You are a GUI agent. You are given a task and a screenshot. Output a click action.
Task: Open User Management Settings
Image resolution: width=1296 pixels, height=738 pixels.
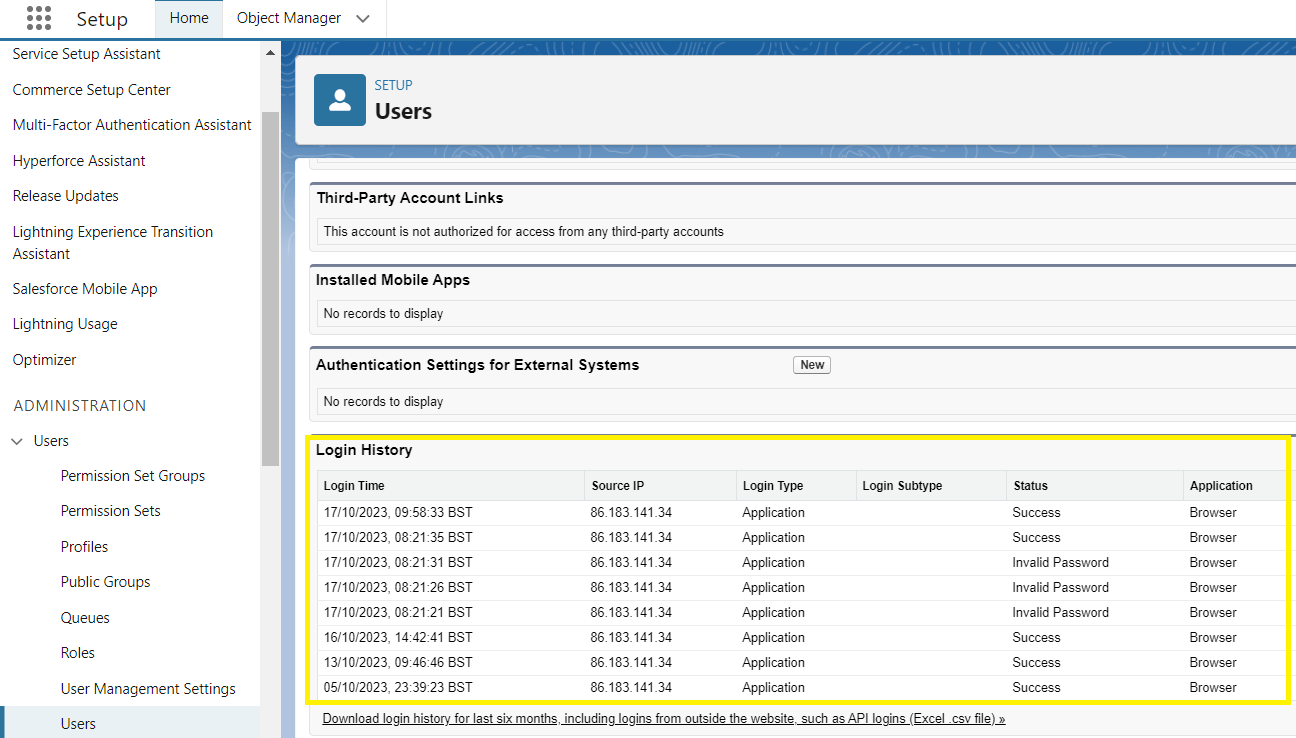(148, 689)
